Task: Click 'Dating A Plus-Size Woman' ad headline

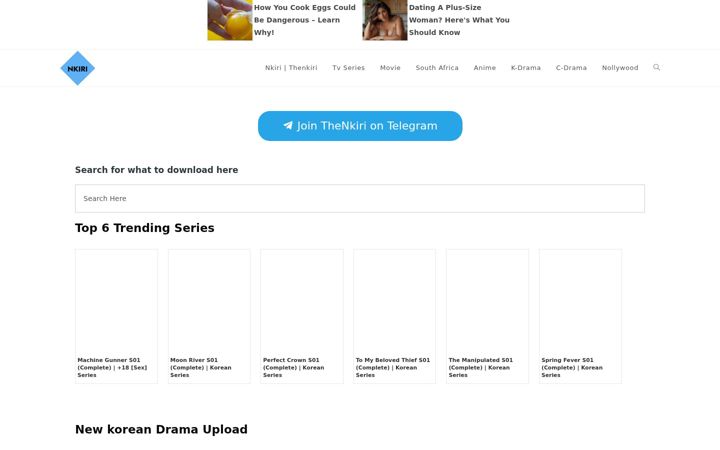Action: point(459,20)
